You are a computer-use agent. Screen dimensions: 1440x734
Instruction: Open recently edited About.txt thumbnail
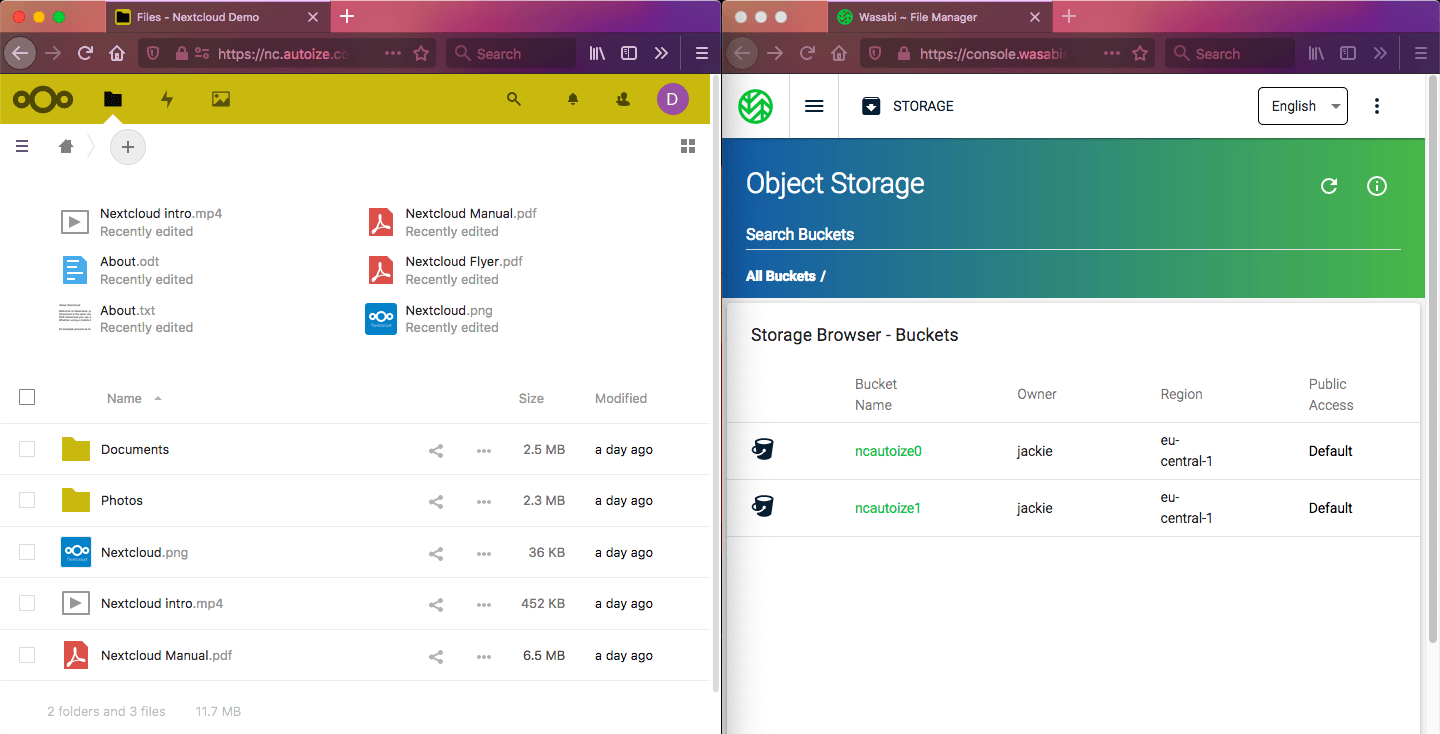(75, 318)
